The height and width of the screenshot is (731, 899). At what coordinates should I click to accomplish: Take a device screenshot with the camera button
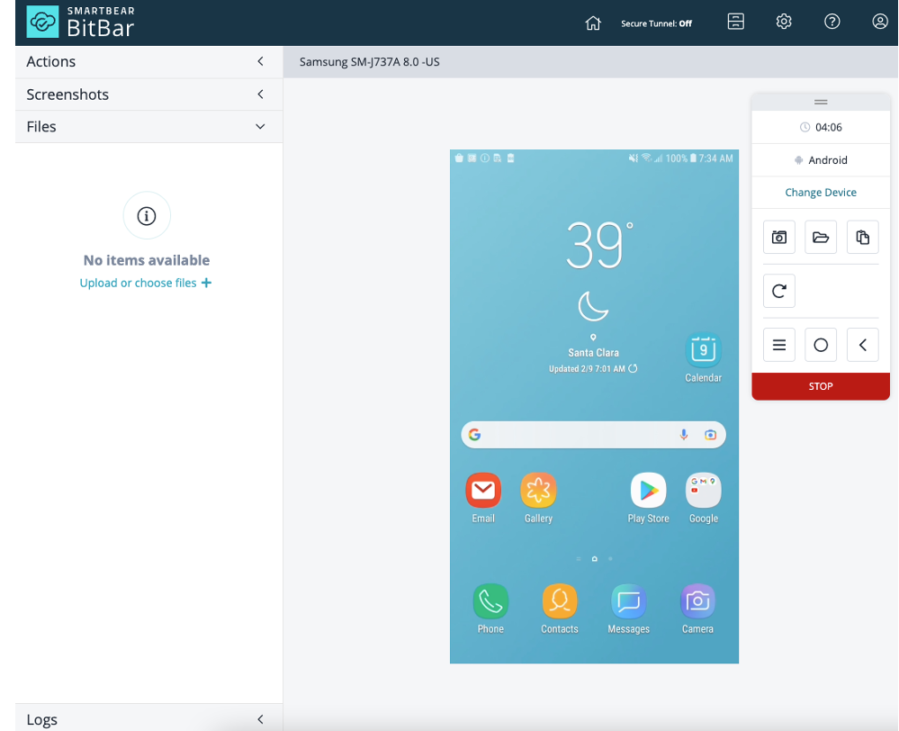(x=779, y=237)
